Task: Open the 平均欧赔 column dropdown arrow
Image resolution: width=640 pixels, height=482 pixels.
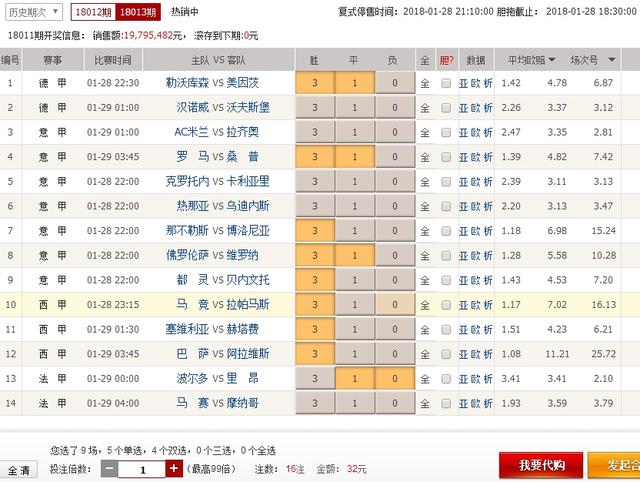Action: coord(552,60)
